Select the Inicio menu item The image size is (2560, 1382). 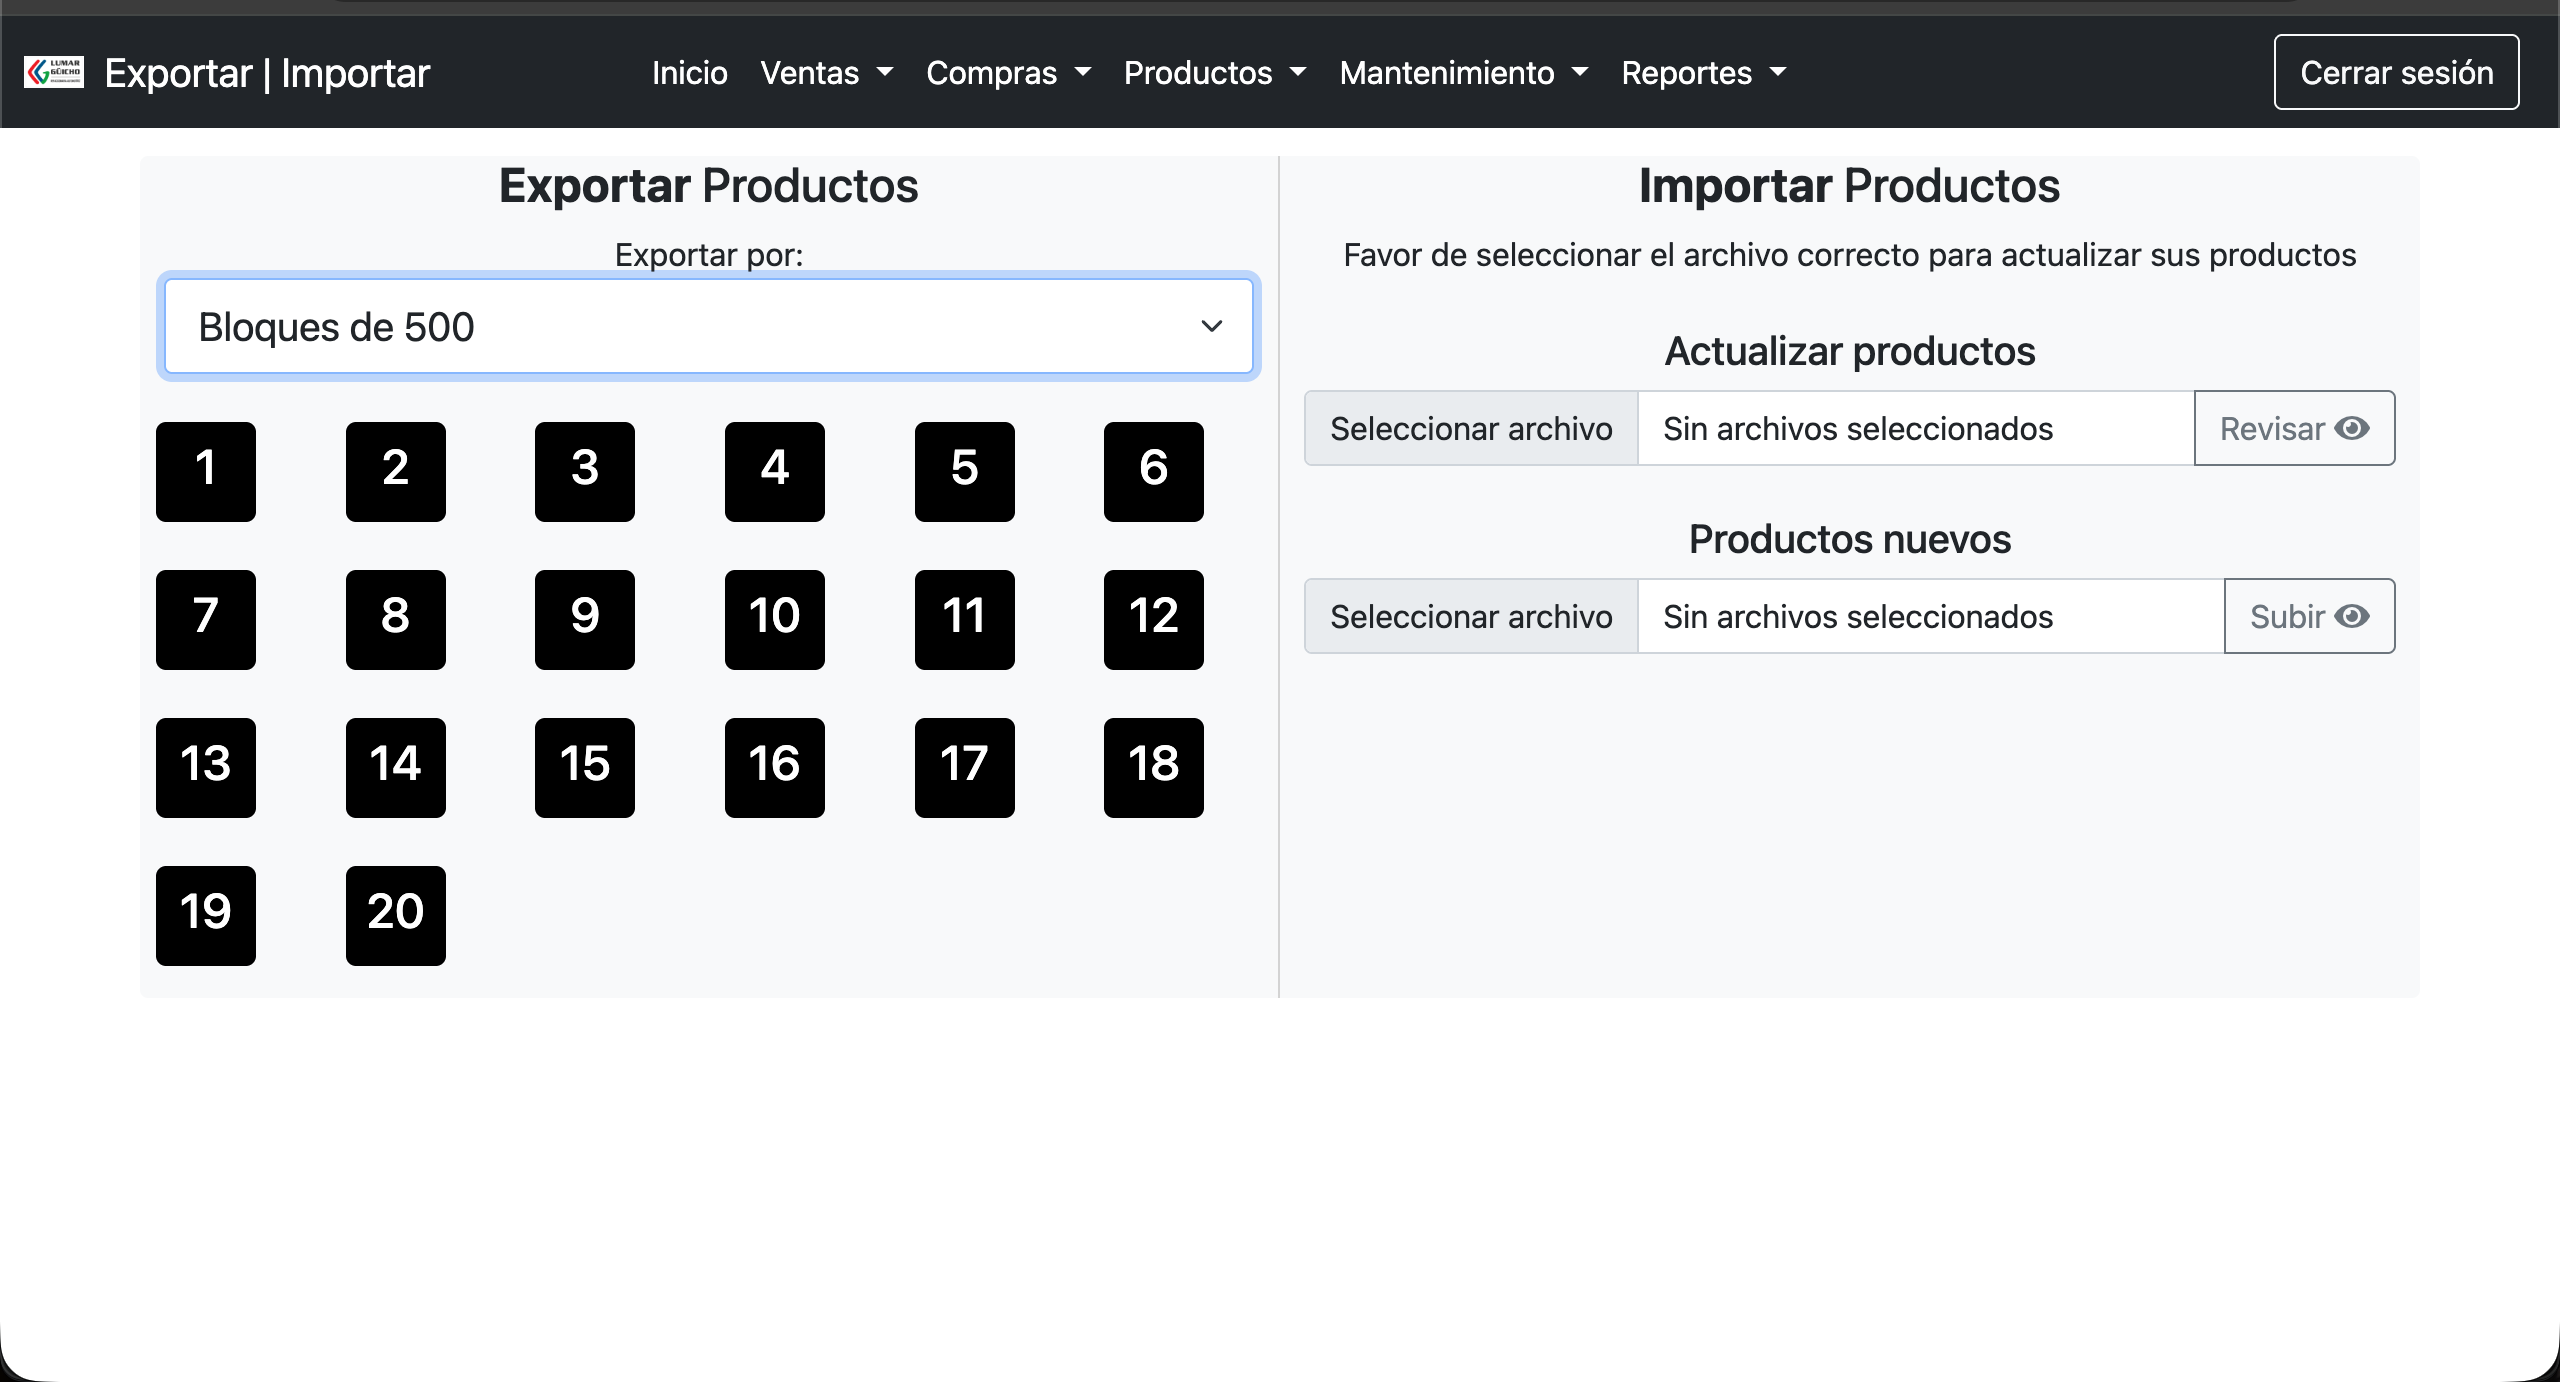click(690, 72)
